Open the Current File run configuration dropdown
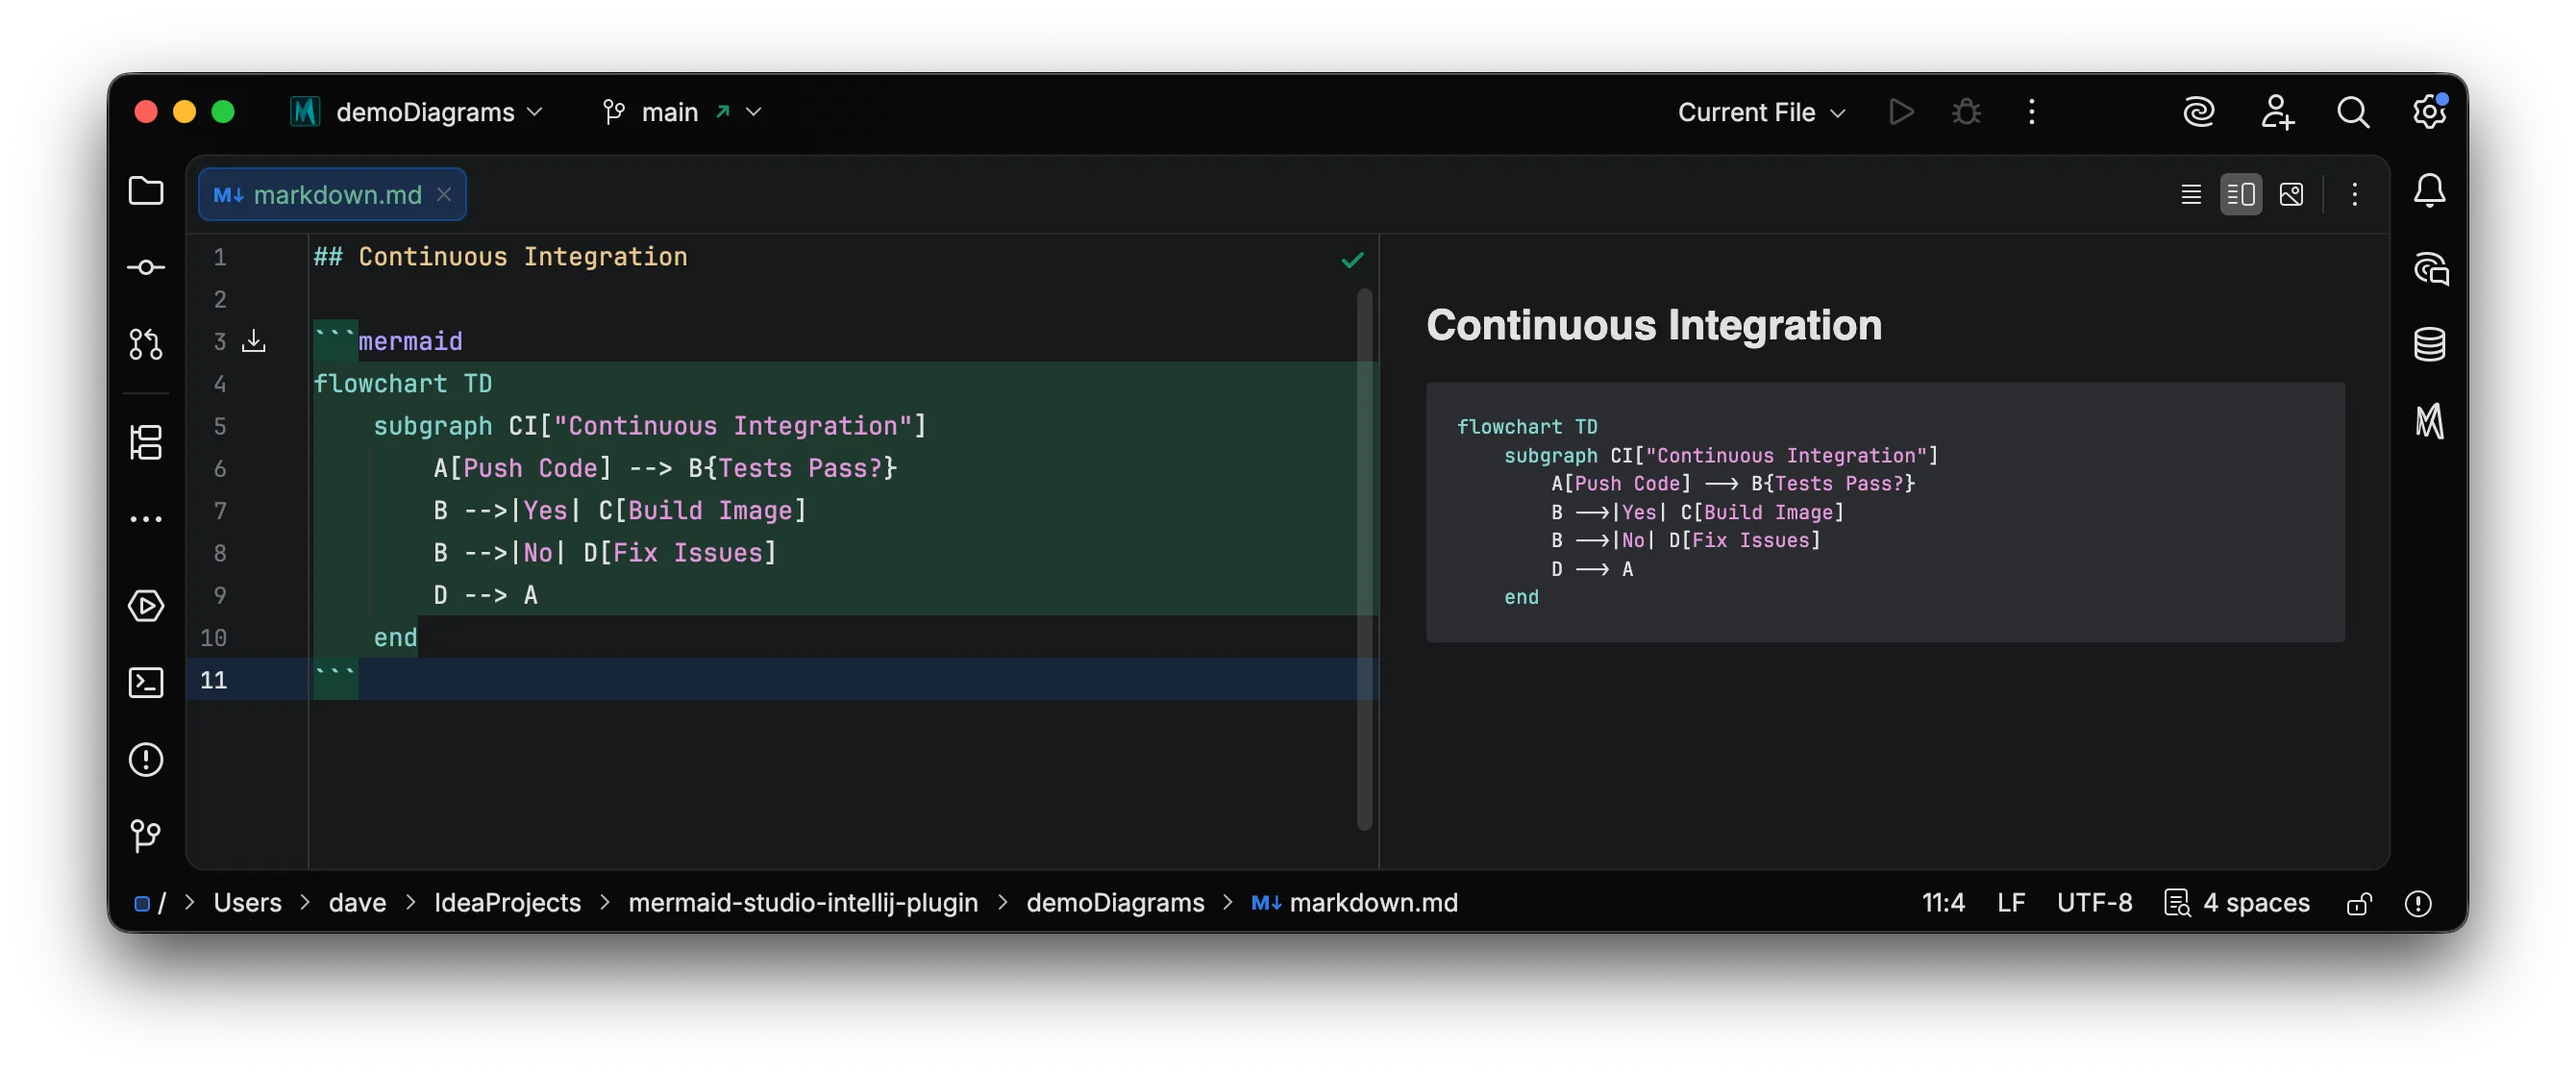The height and width of the screenshot is (1075, 2576). 1760,111
